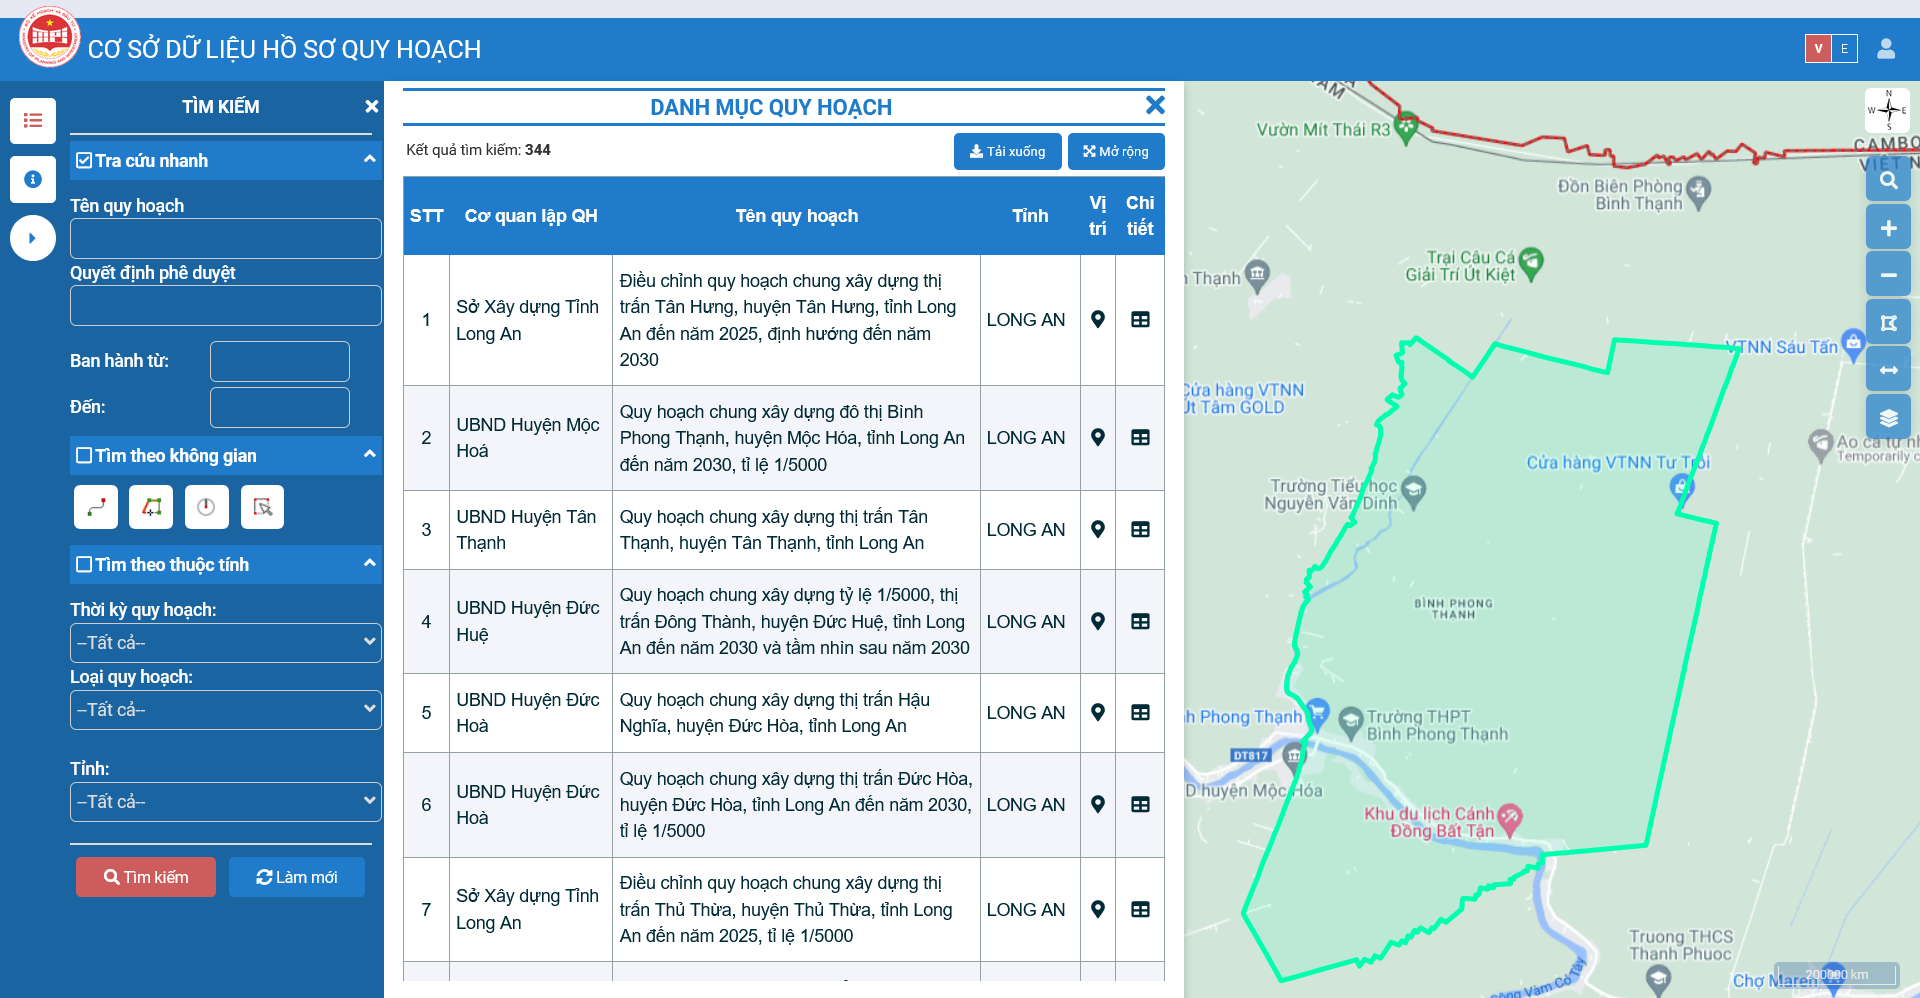This screenshot has width=1920, height=998.
Task: Click the Tải xuống download button
Action: [1007, 152]
